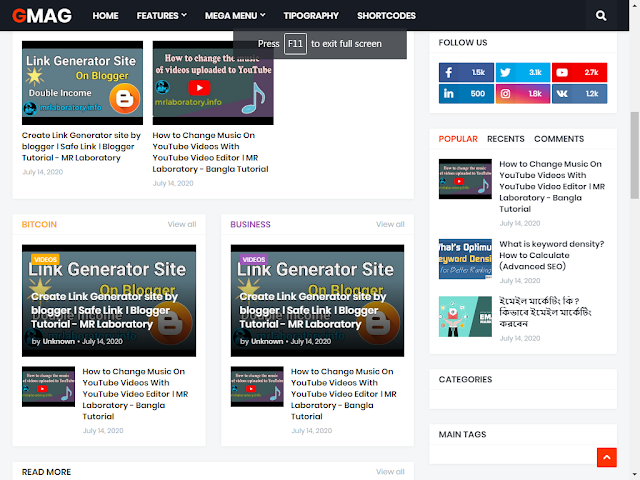Image resolution: width=640 pixels, height=480 pixels.
Task: Click View all in Business section
Action: coord(390,224)
